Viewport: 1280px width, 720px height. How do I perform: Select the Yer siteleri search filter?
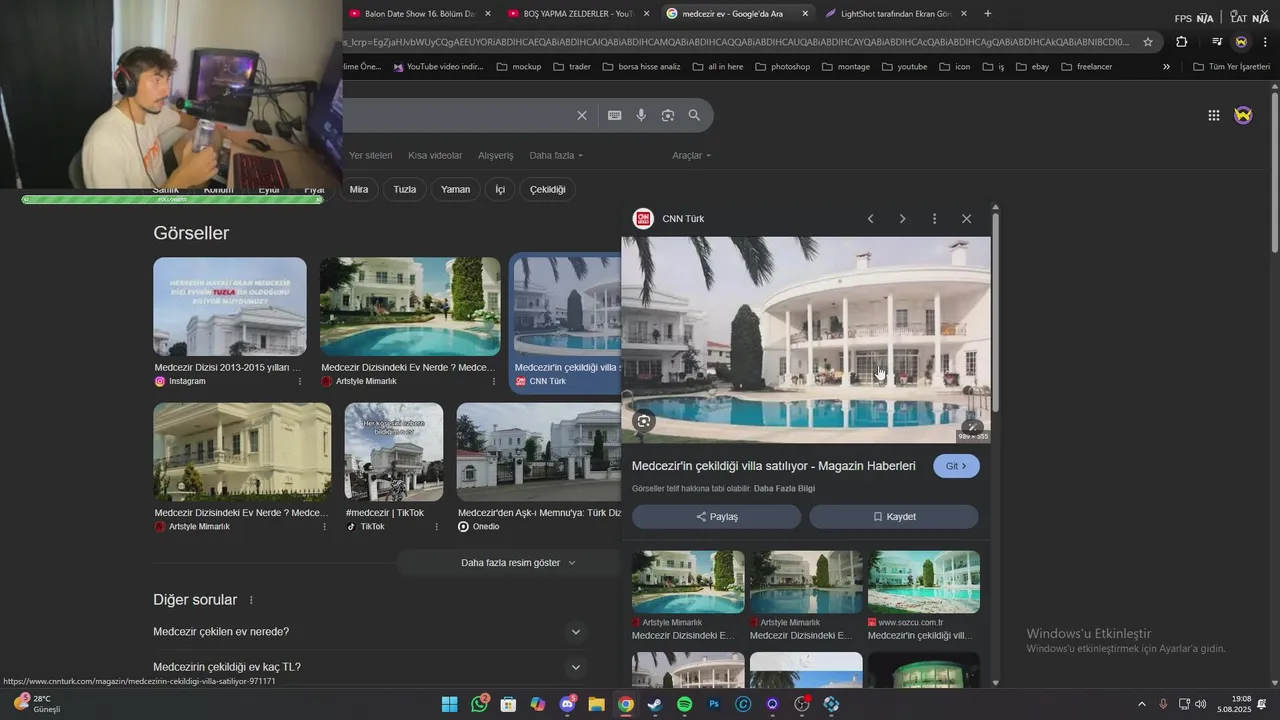point(370,155)
